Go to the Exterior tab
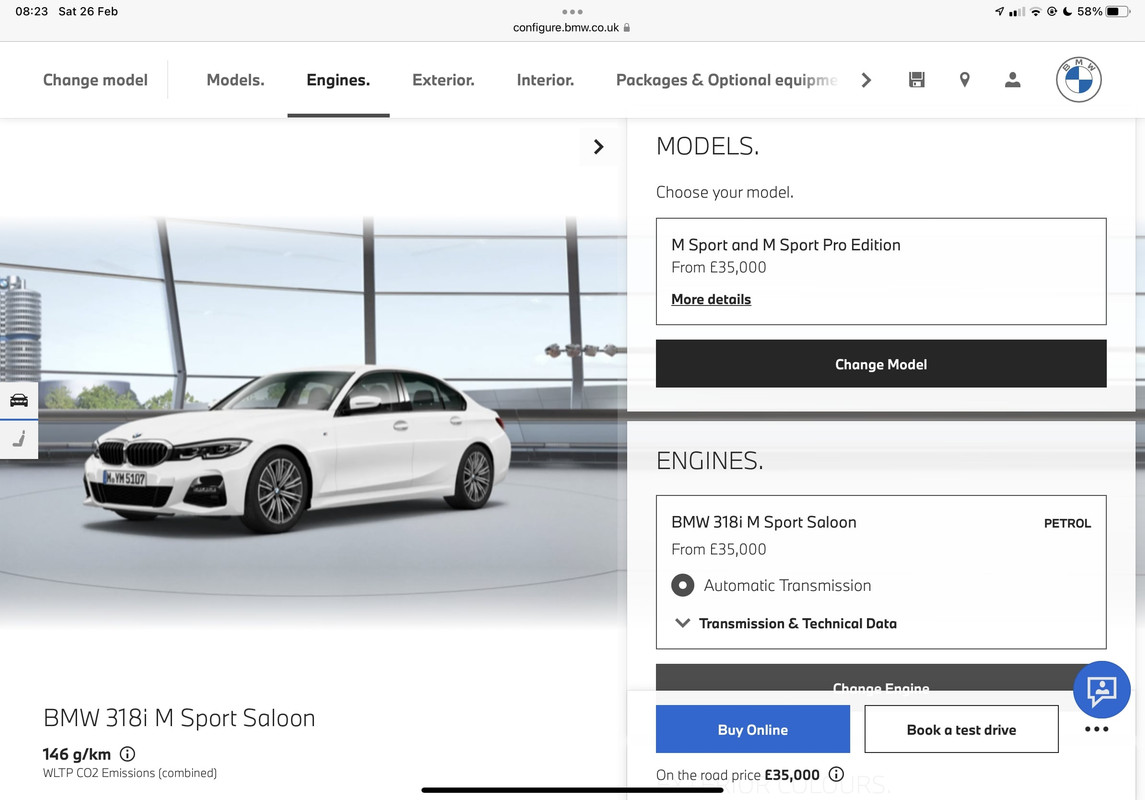The image size is (1145, 800). pyautogui.click(x=443, y=80)
